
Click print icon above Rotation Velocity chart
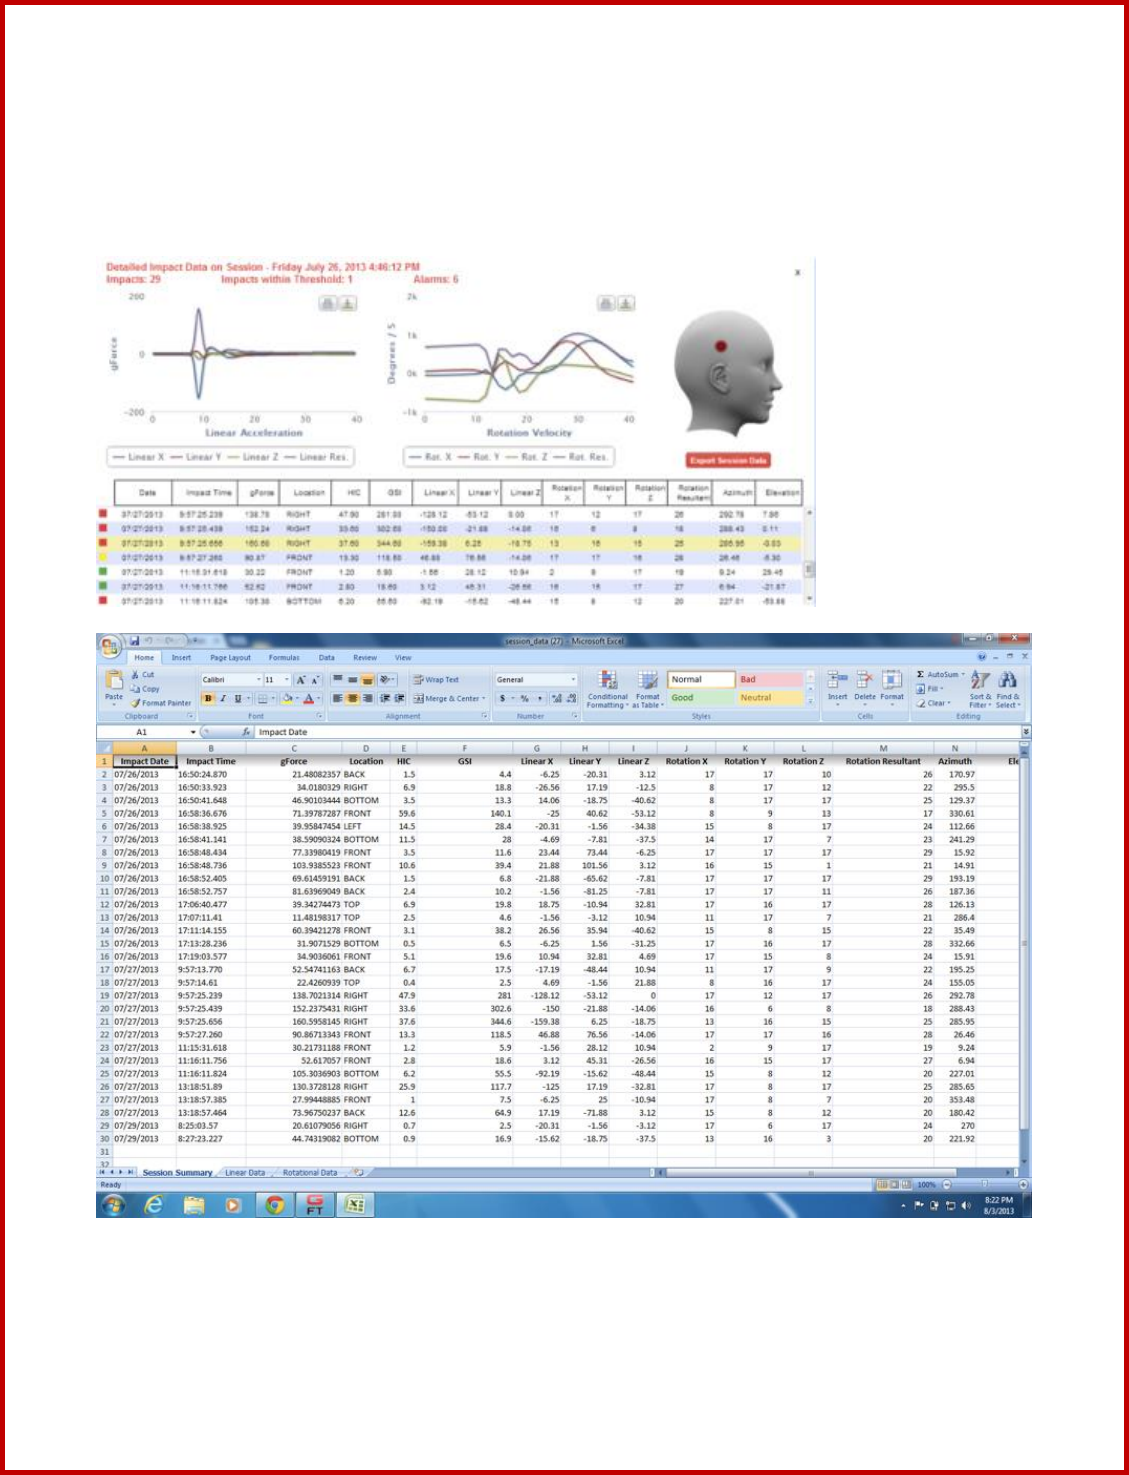pyautogui.click(x=606, y=303)
